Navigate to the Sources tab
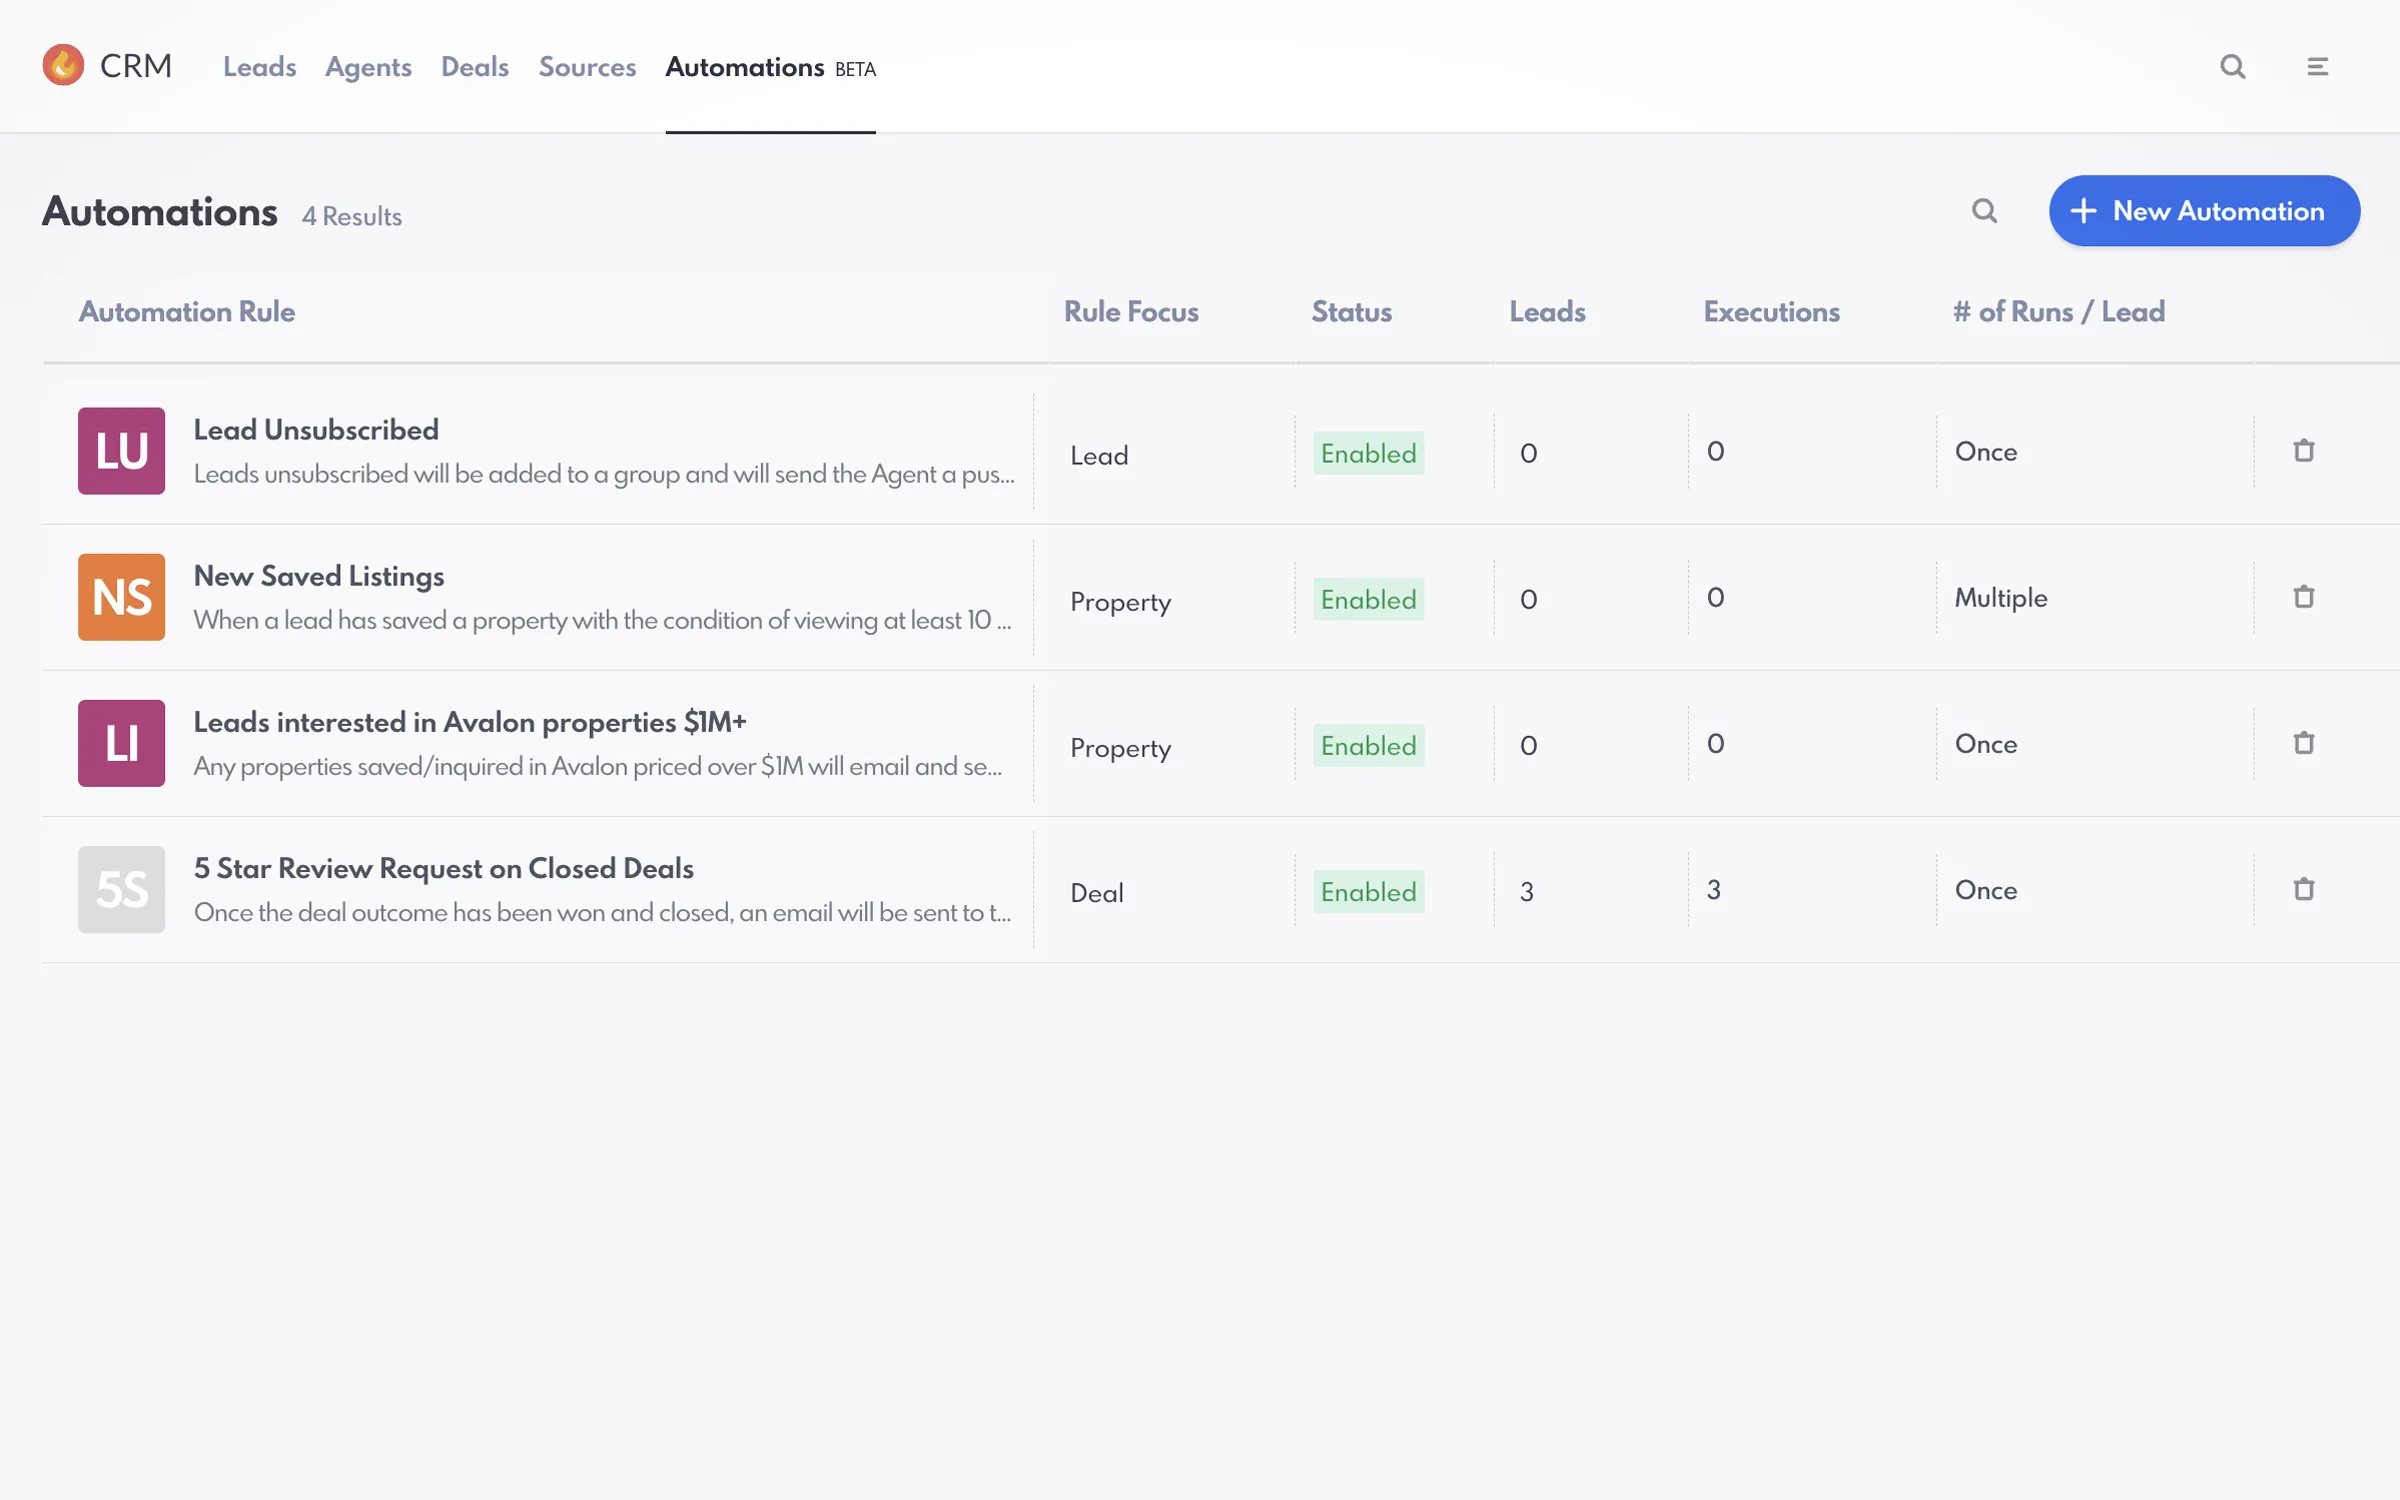 [x=587, y=67]
